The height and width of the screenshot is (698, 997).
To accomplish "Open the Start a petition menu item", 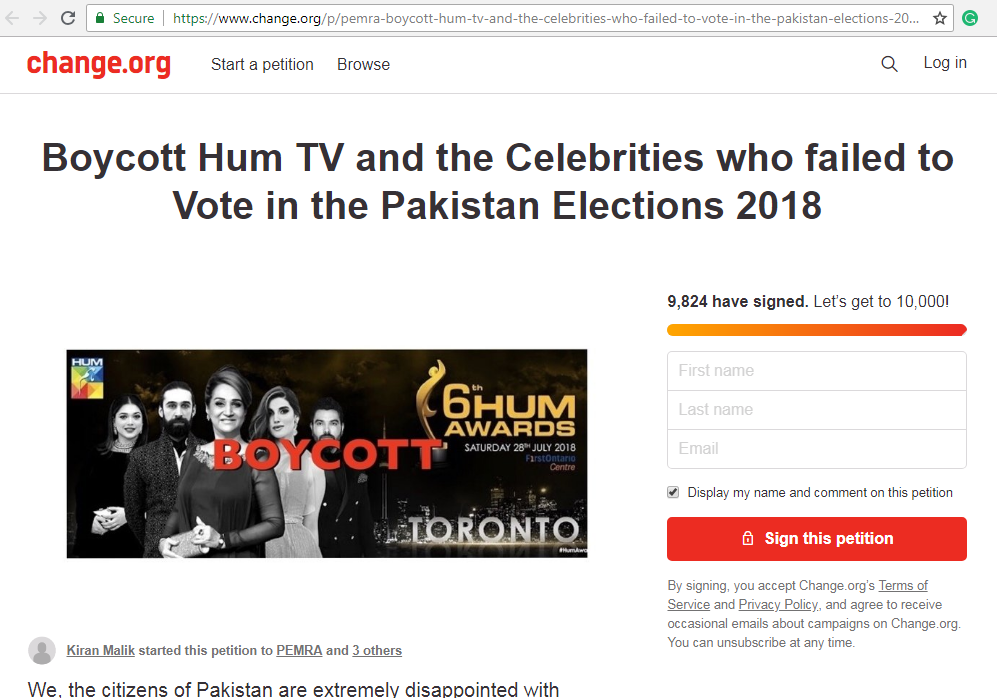I will coord(262,64).
